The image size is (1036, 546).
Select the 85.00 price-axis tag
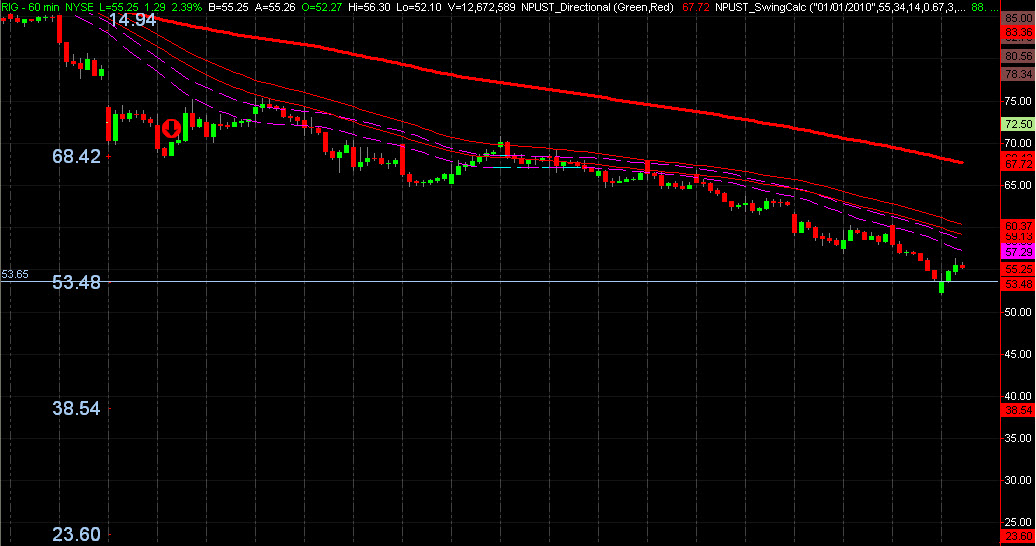tap(1018, 19)
